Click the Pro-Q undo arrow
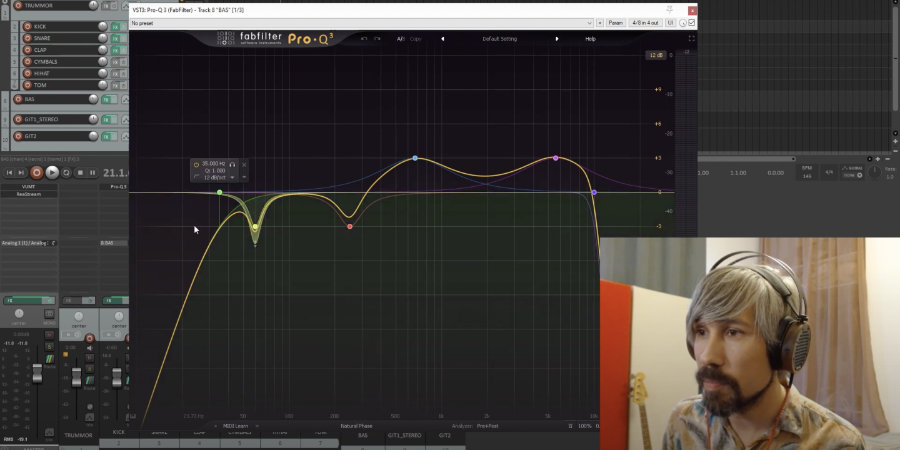This screenshot has width=900, height=450. pyautogui.click(x=364, y=39)
